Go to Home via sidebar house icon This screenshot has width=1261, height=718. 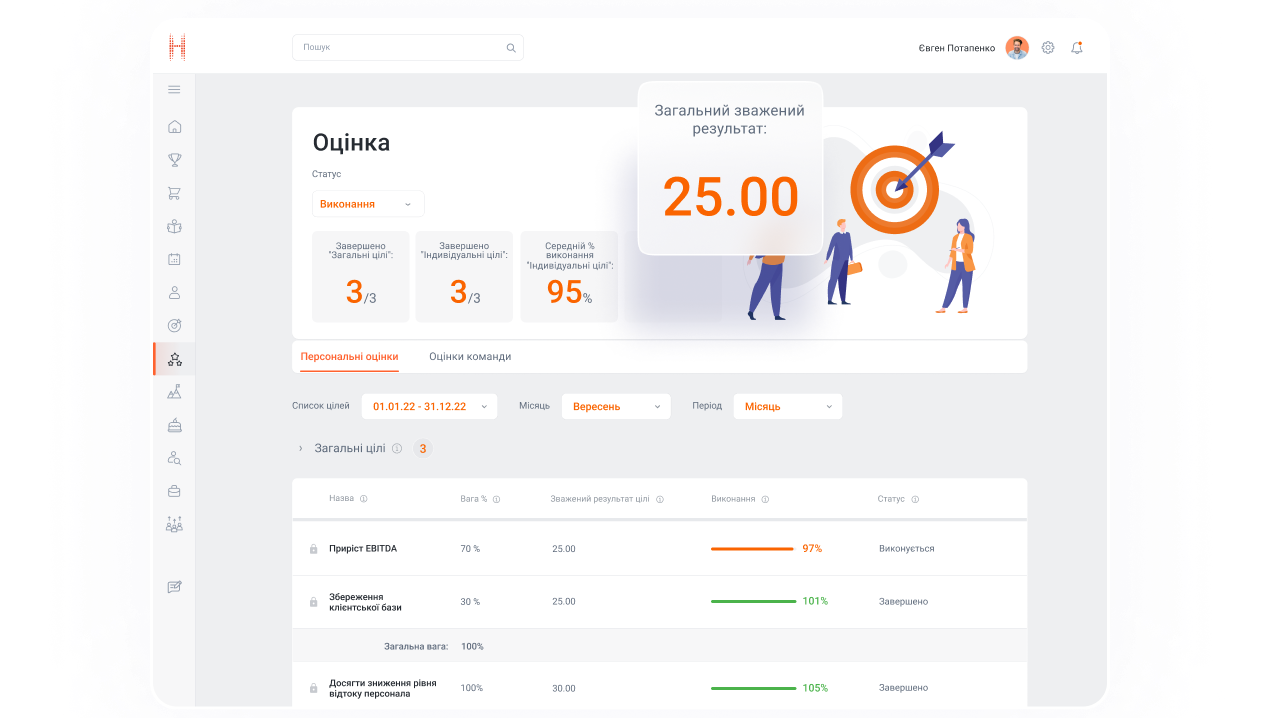(174, 127)
